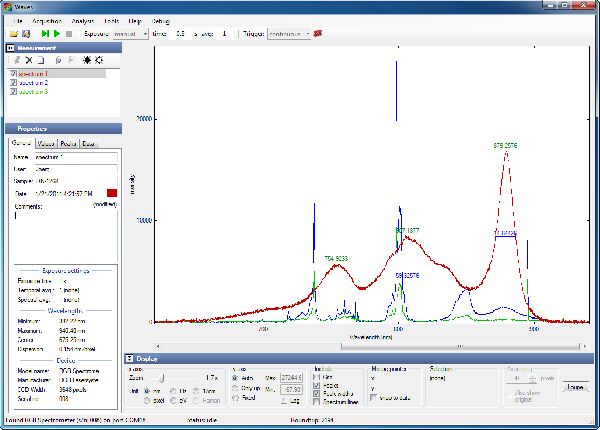Open the Trigger dropdown
Screen dimensions: 600x430
tap(288, 34)
